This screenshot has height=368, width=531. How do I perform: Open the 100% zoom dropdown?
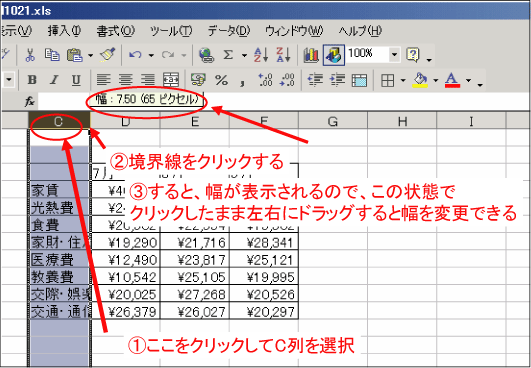click(x=394, y=55)
